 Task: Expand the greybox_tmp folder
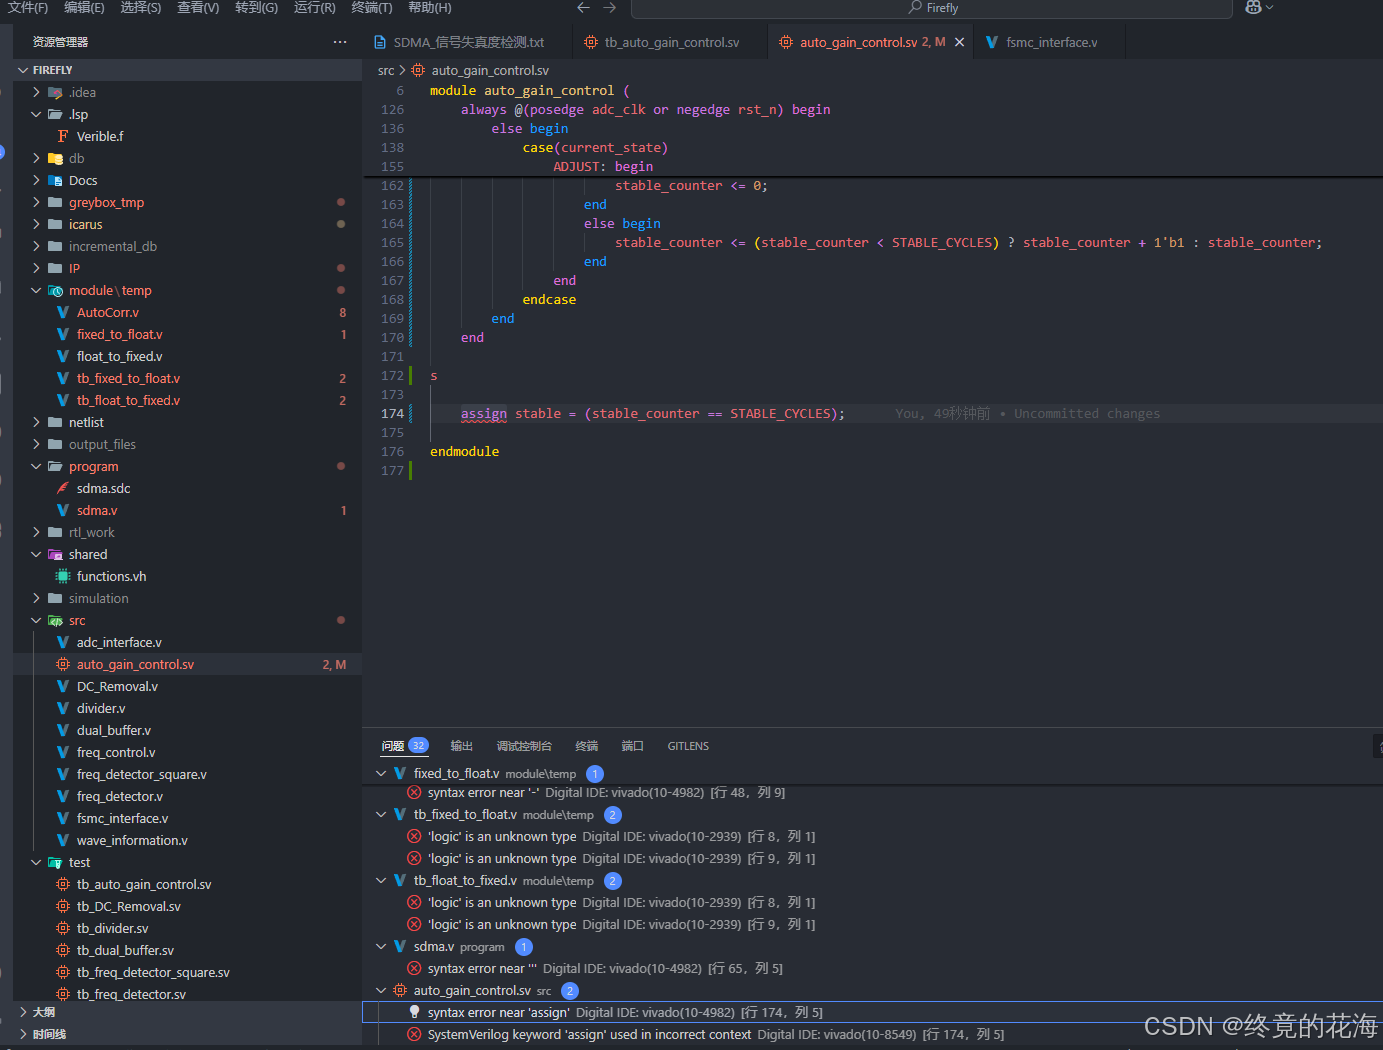(37, 202)
